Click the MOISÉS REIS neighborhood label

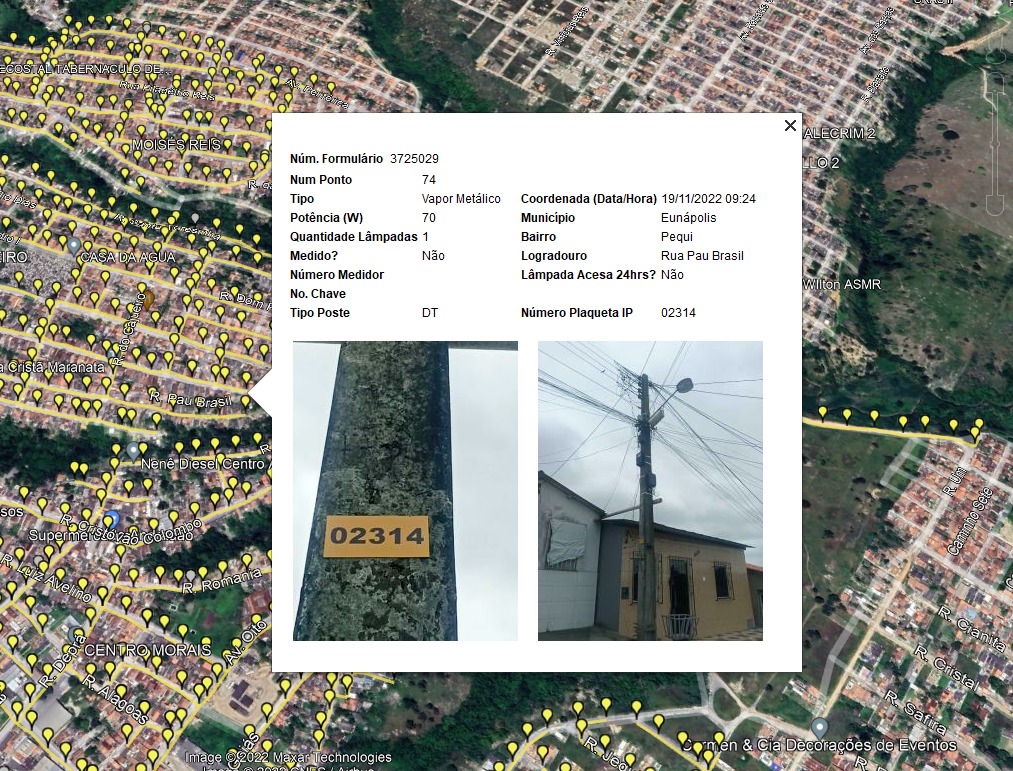(x=177, y=145)
